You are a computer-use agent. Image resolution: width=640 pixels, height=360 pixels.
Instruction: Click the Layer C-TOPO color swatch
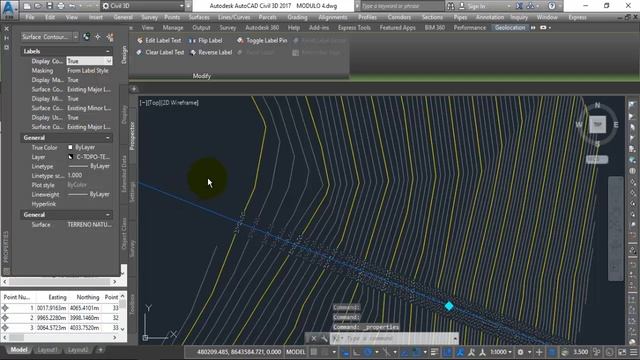[71, 157]
